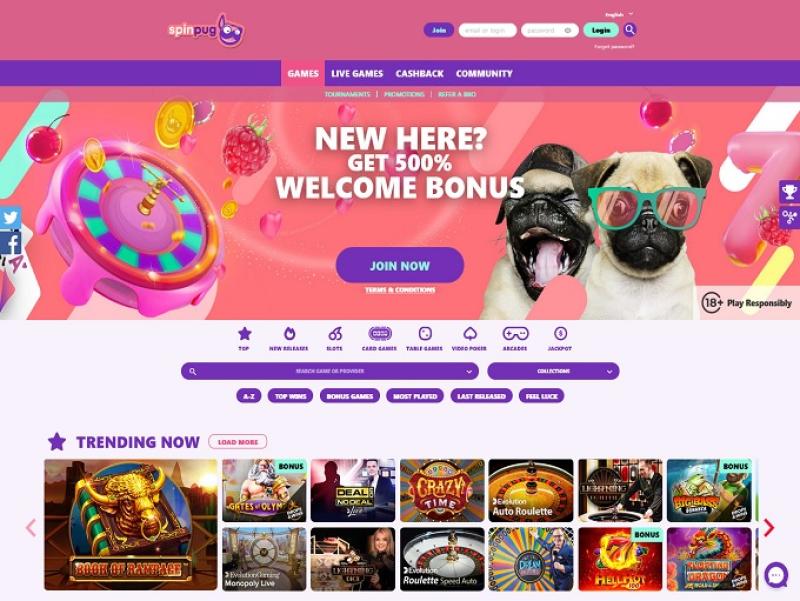
Task: Open the Facebook share icon
Action: (10, 243)
